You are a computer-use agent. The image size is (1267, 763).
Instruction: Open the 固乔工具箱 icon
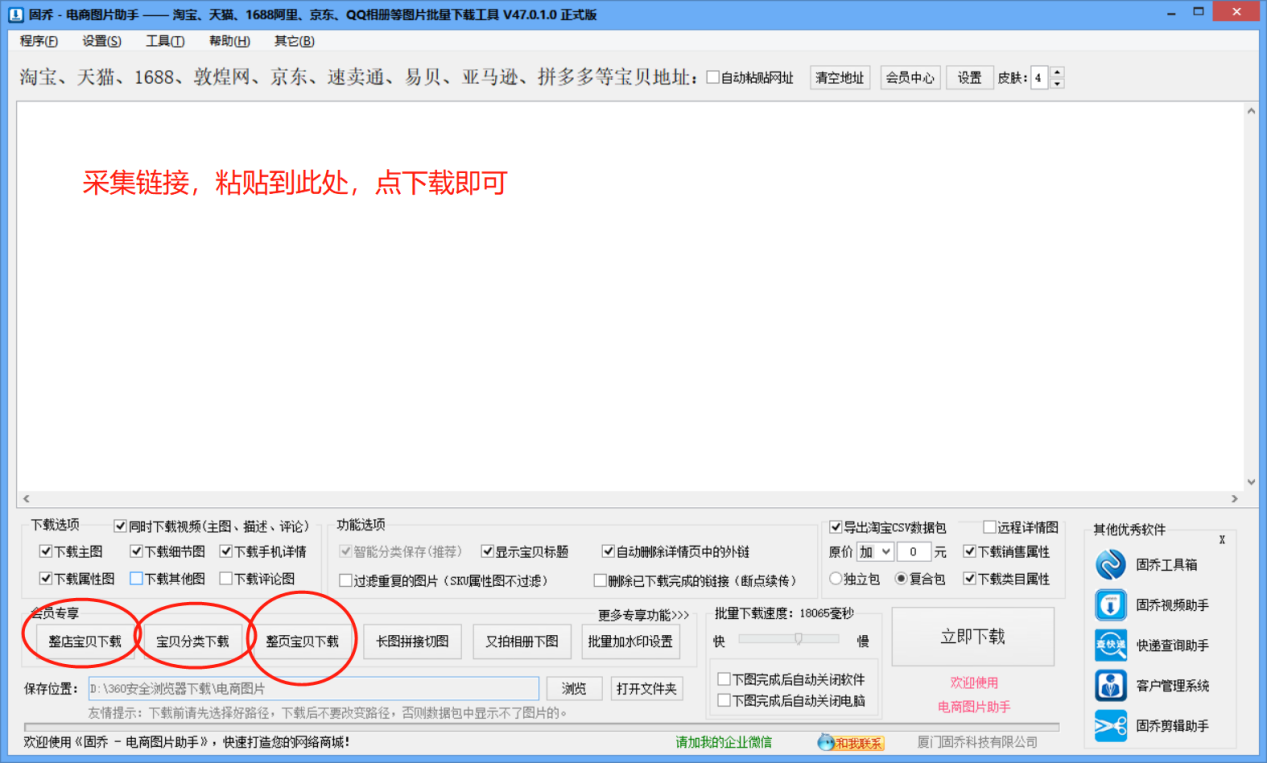(1111, 565)
